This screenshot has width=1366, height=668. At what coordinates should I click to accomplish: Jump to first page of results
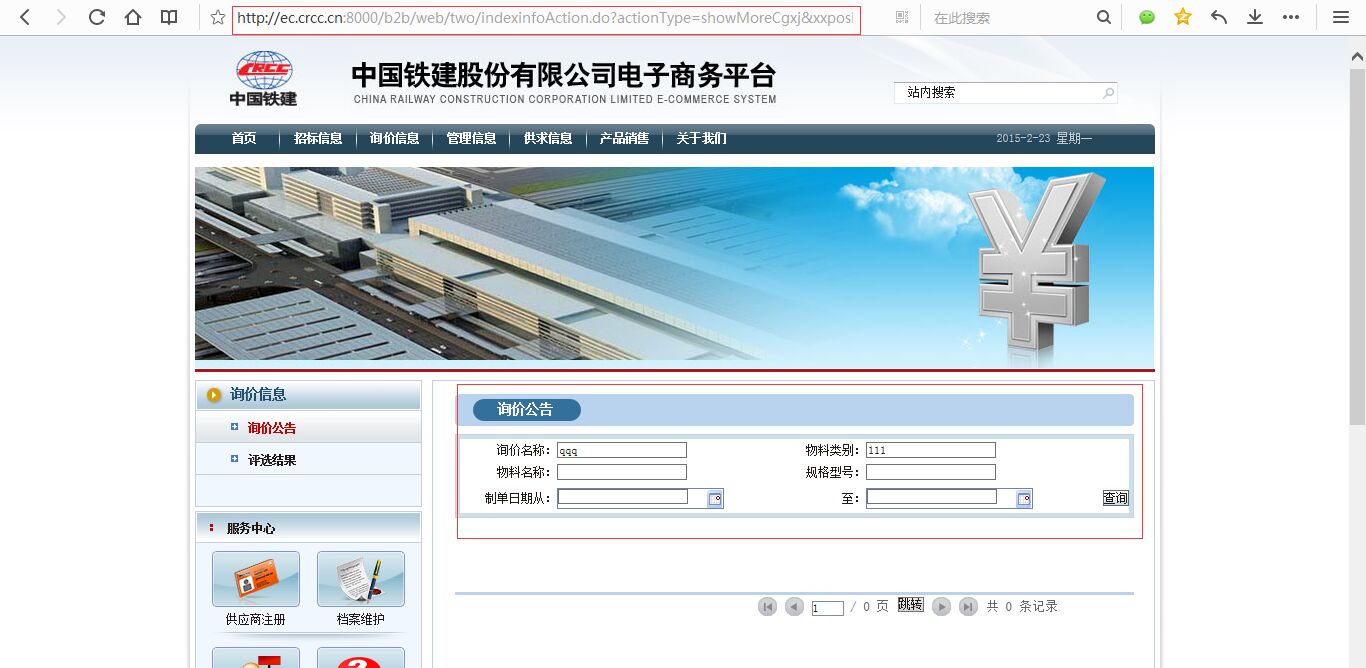(767, 606)
